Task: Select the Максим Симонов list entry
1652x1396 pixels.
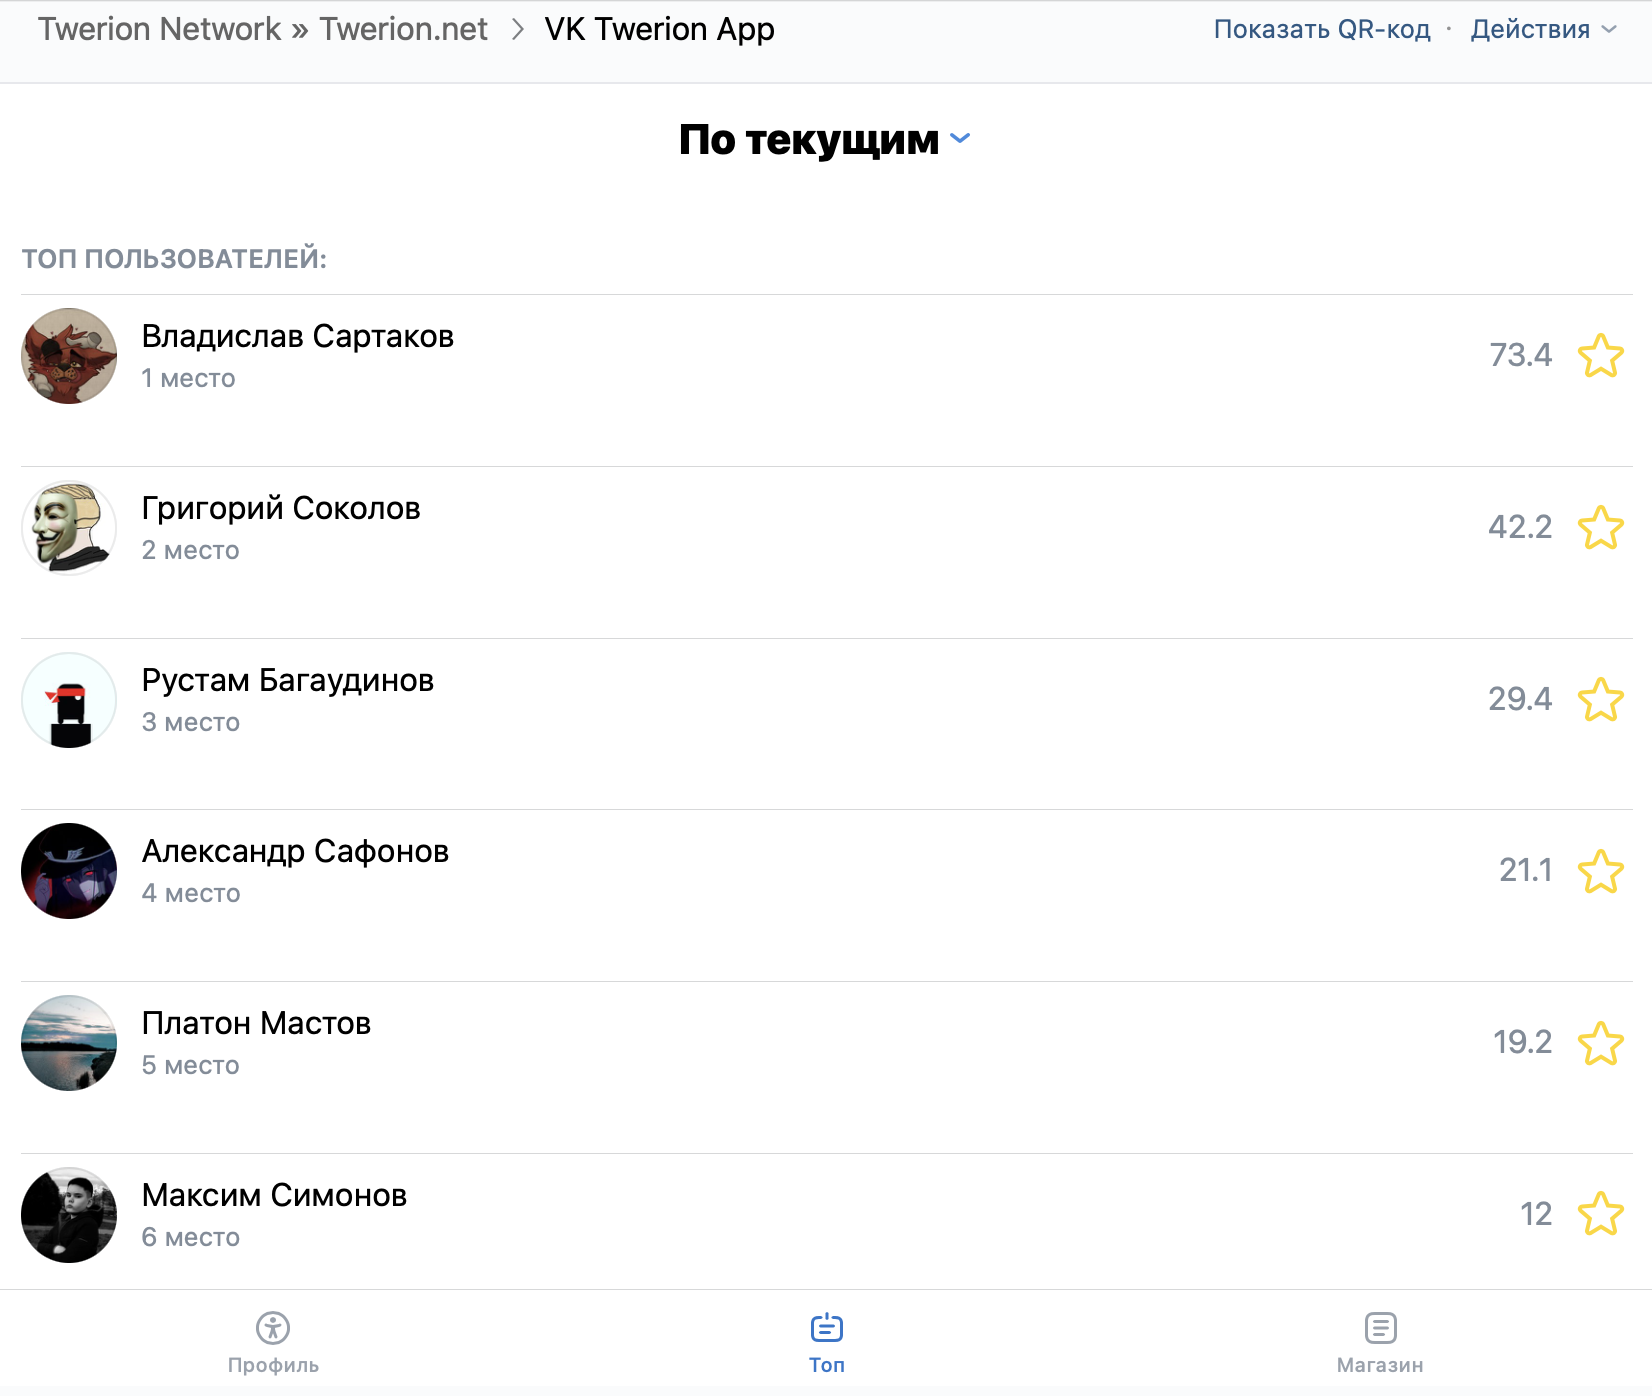Action: pos(827,1214)
